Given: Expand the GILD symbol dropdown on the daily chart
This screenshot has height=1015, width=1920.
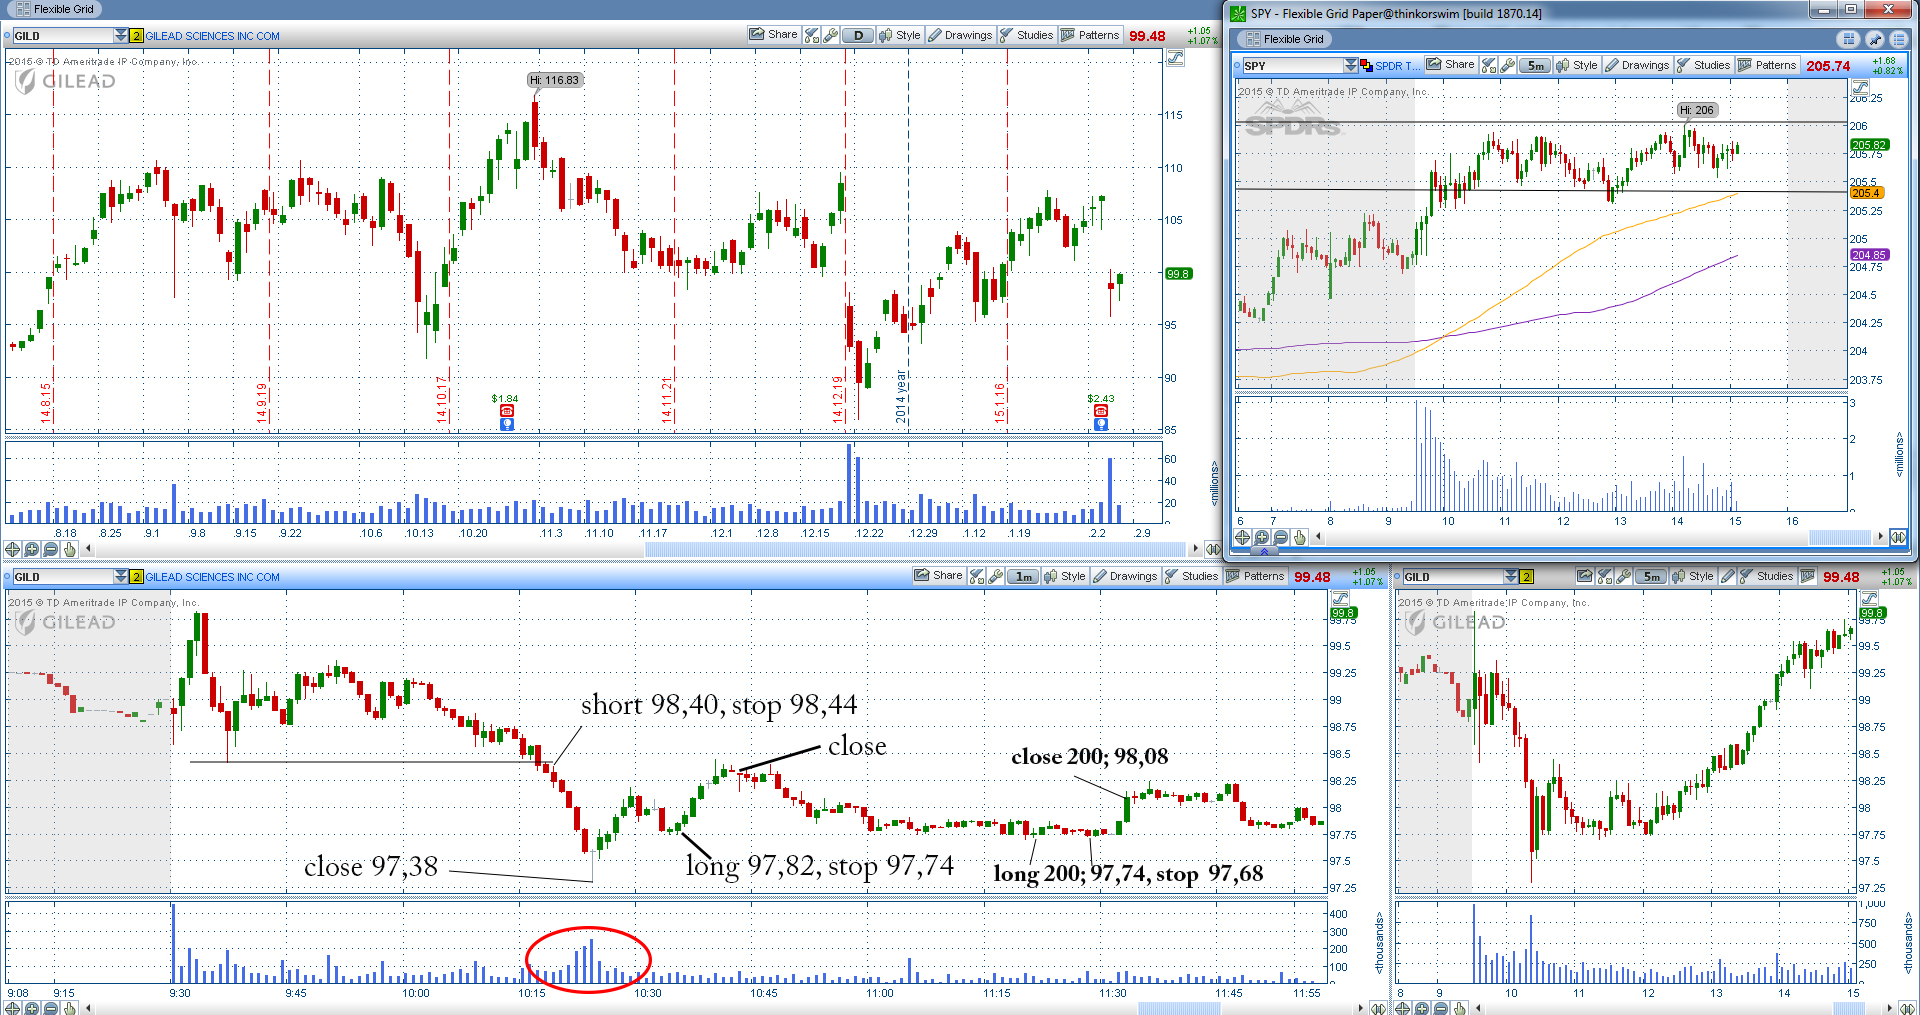Looking at the screenshot, I should pyautogui.click(x=121, y=36).
